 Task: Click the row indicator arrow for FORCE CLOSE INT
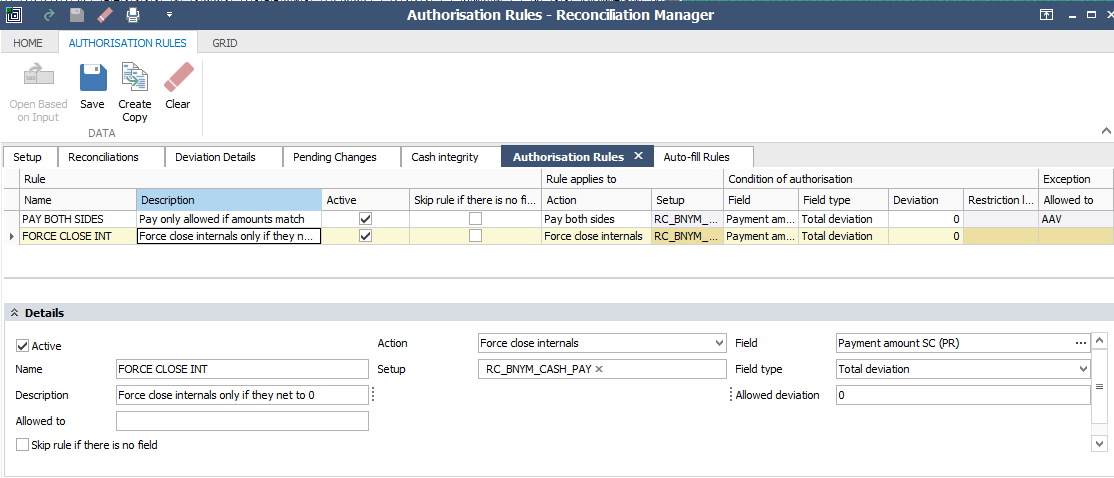pyautogui.click(x=11, y=237)
